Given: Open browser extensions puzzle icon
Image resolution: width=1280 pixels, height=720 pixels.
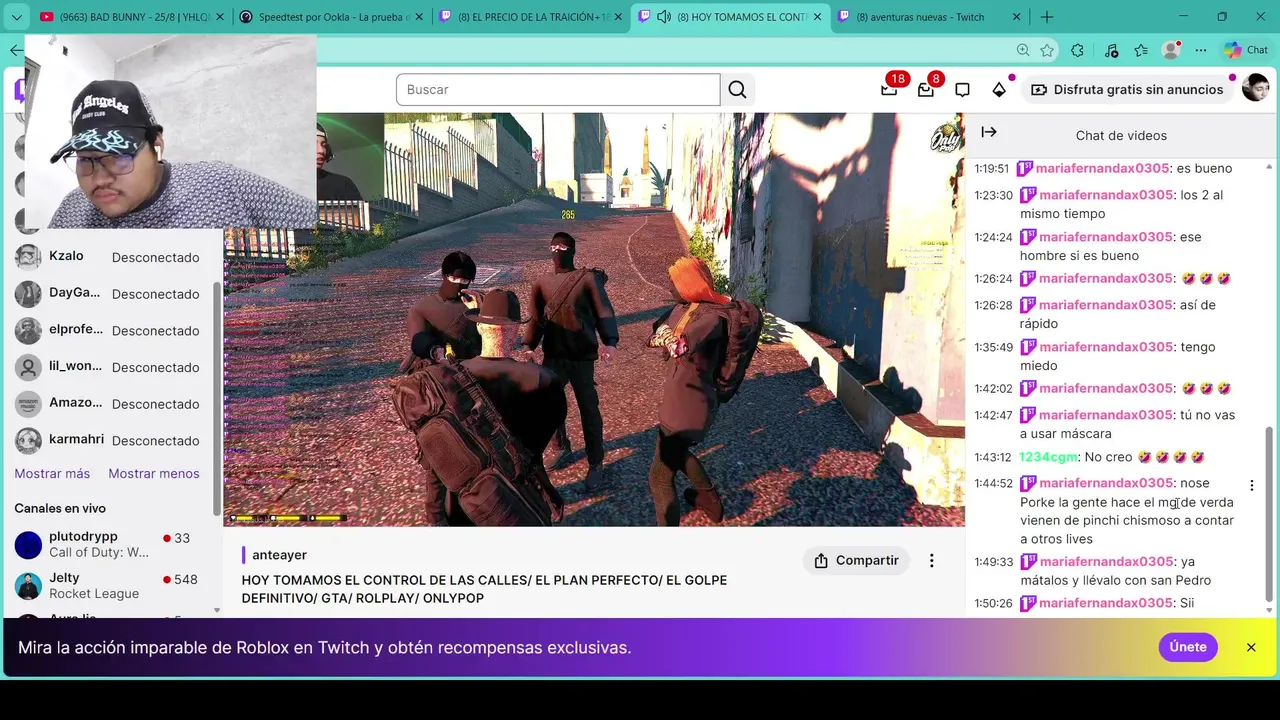Looking at the screenshot, I should pyautogui.click(x=1077, y=50).
